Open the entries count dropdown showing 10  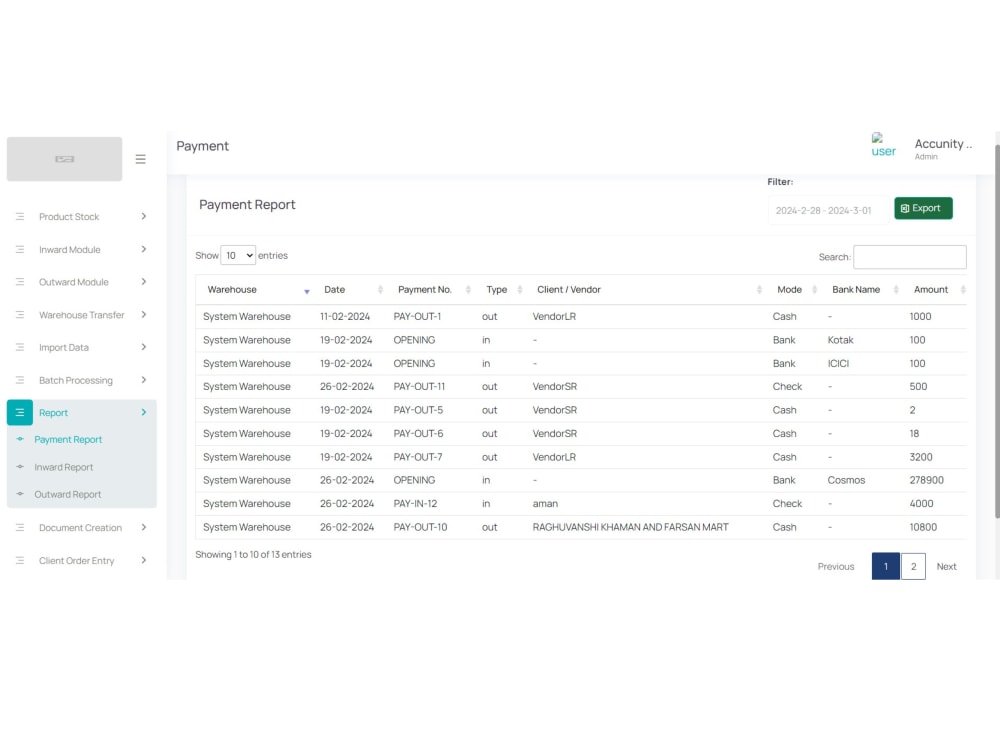coord(237,255)
